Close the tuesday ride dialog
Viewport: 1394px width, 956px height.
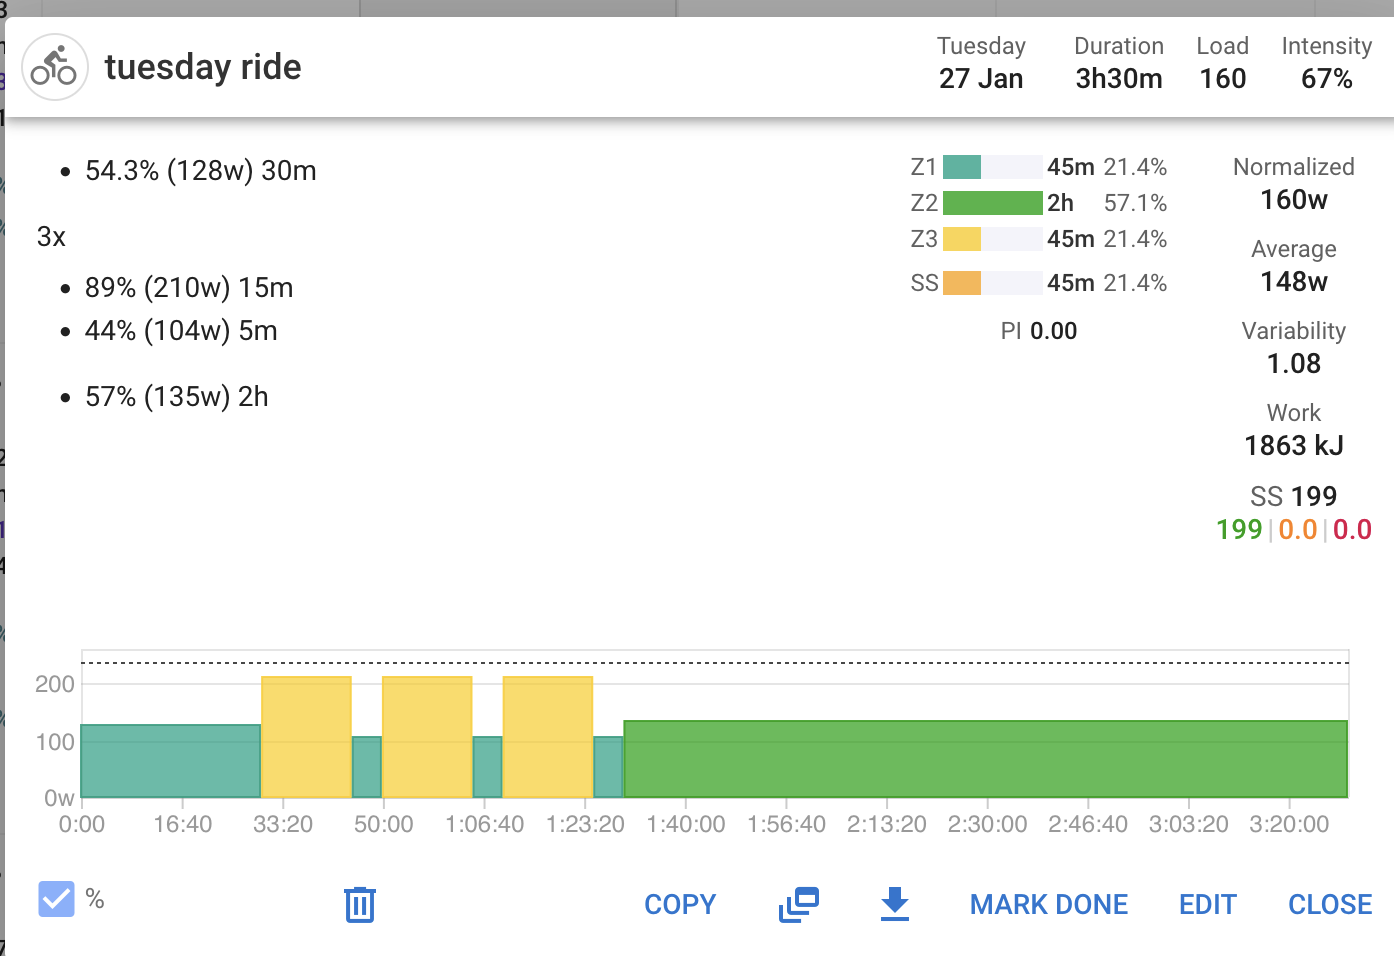coord(1329,904)
